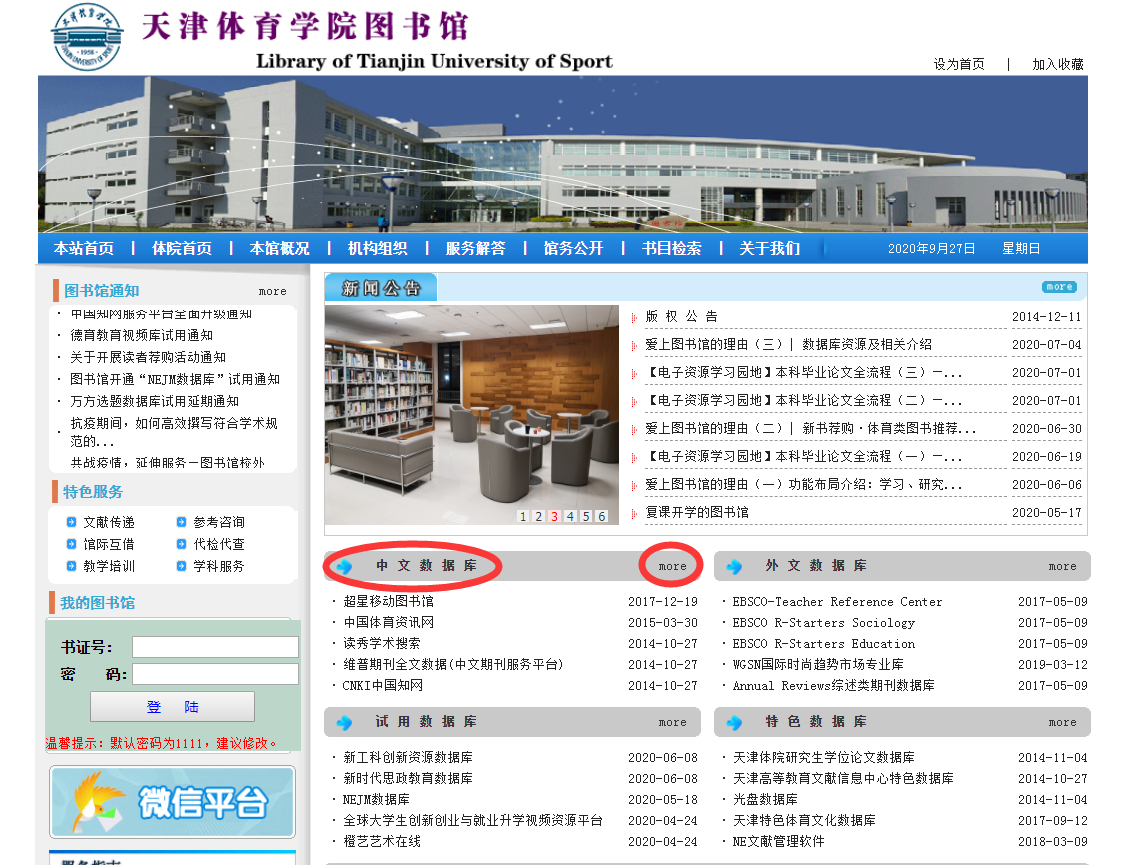Open 读秀学术搜索 link
This screenshot has width=1138, height=865.
pyautogui.click(x=382, y=643)
